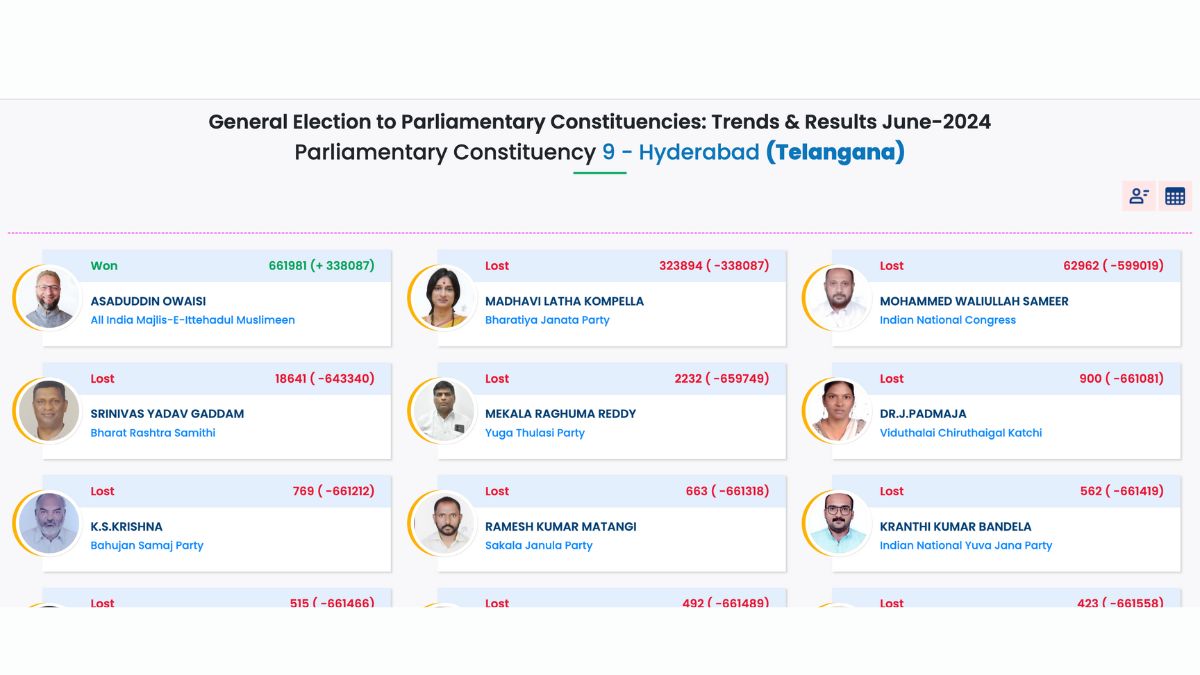Click the Won status on Owaisi card
Image resolution: width=1200 pixels, height=675 pixels.
click(104, 266)
